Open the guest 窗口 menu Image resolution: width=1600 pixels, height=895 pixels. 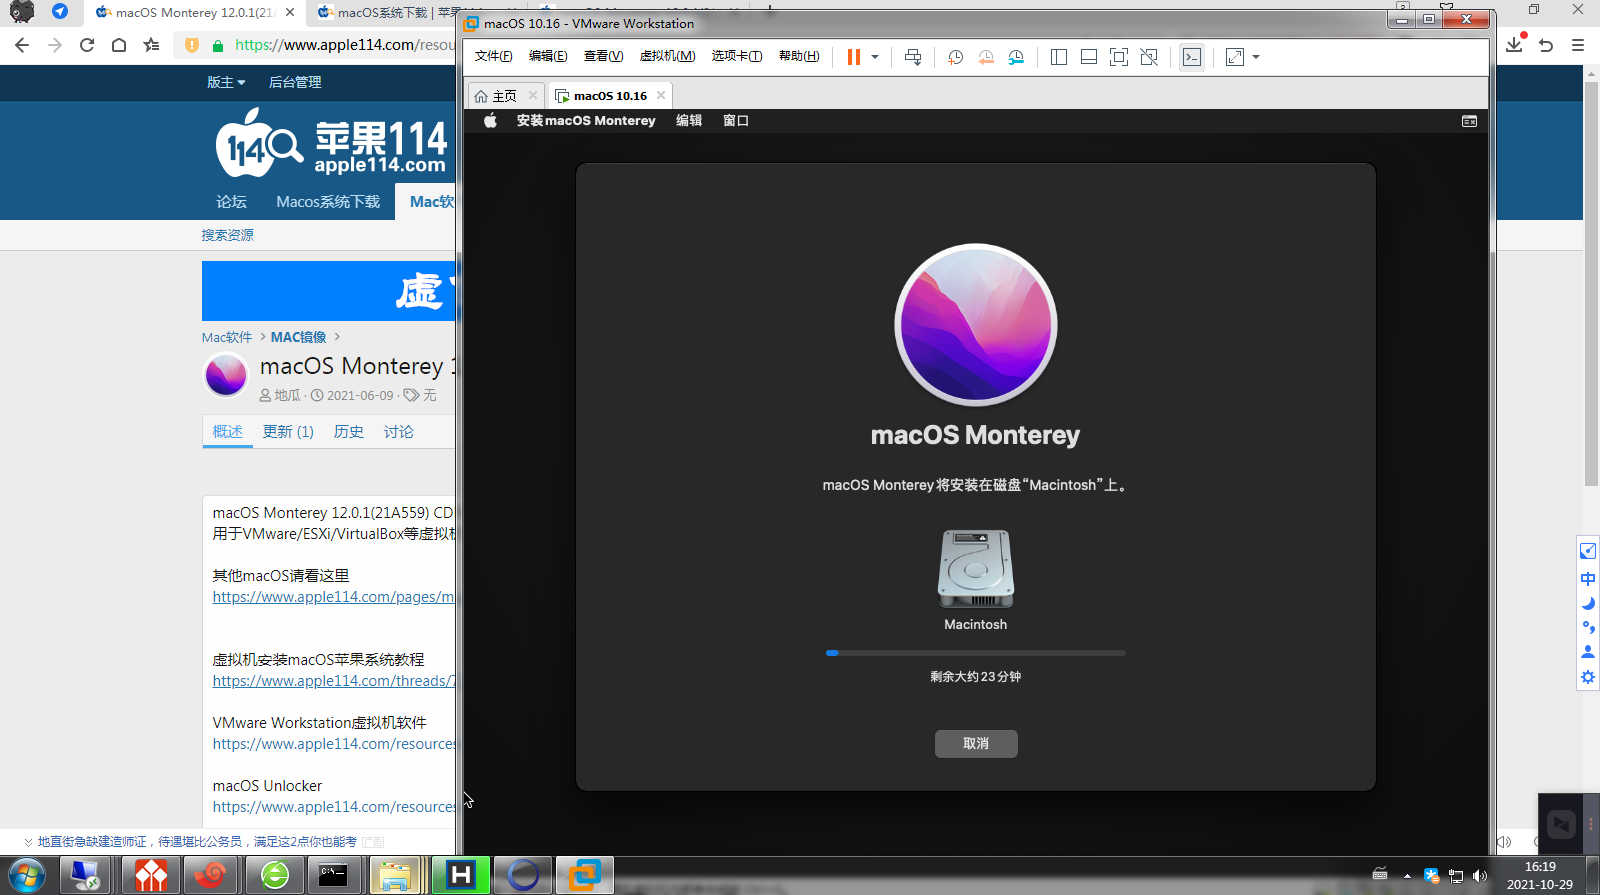(736, 121)
